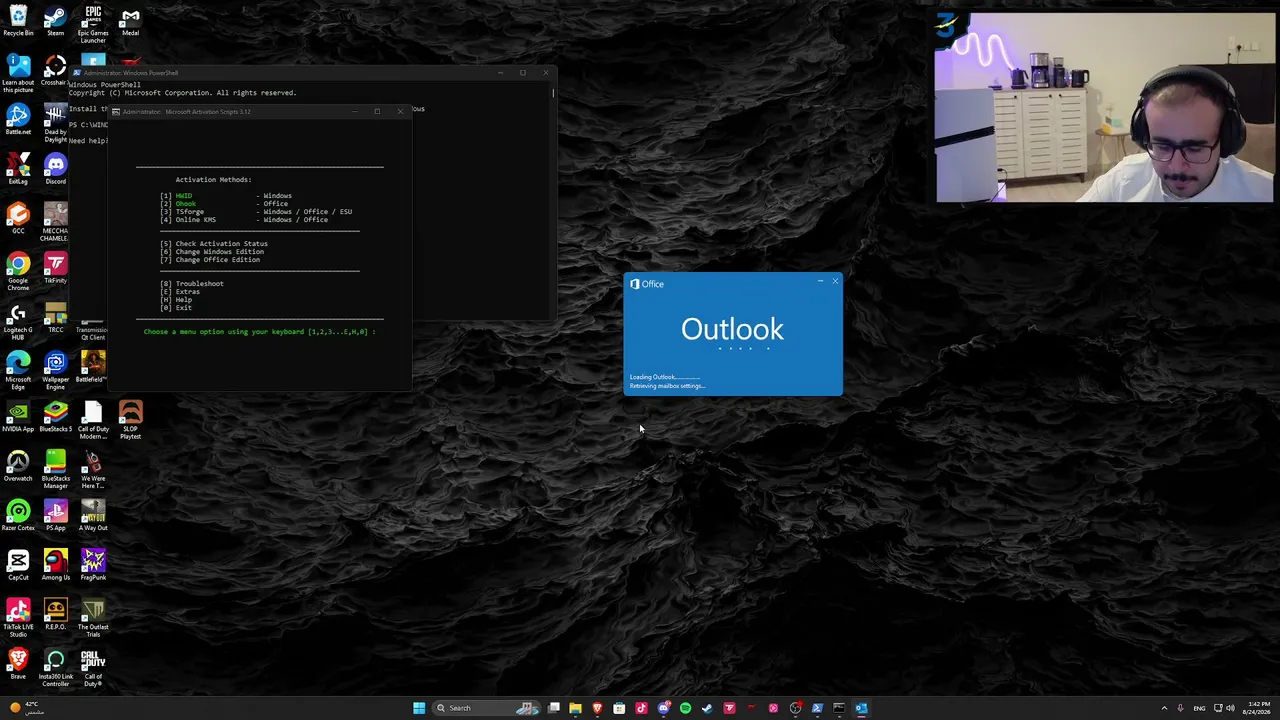Open CapCut from the desktop
Screen dimensions: 1280x720
(18, 566)
